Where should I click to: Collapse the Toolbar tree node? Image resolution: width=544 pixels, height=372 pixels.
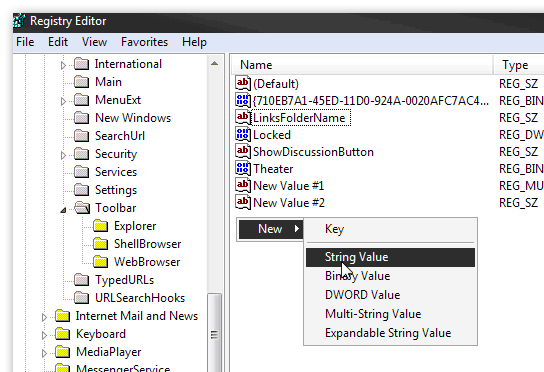click(63, 210)
